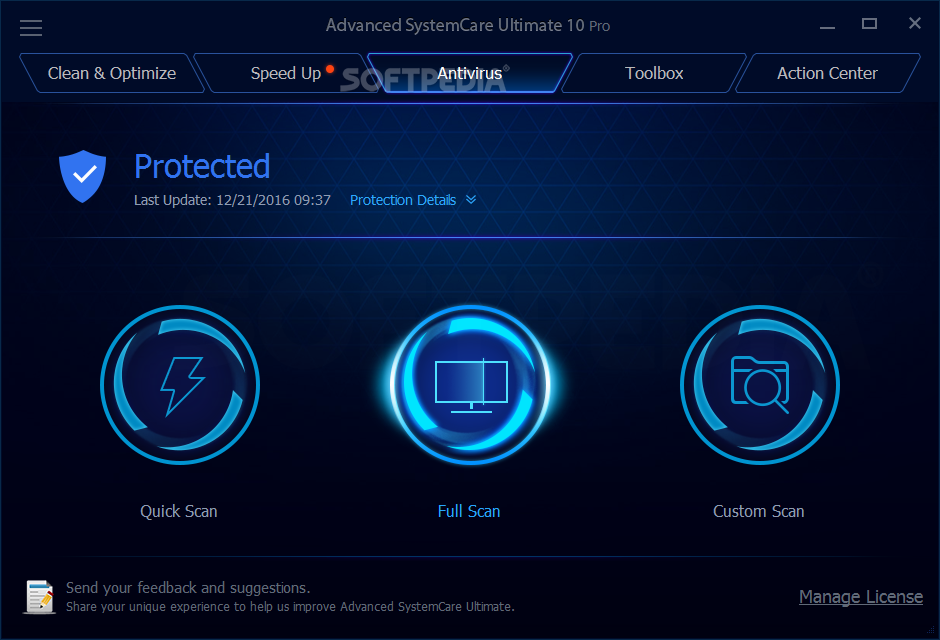The image size is (940, 640).
Task: Click the 'Protected' status heading
Action: 202,167
